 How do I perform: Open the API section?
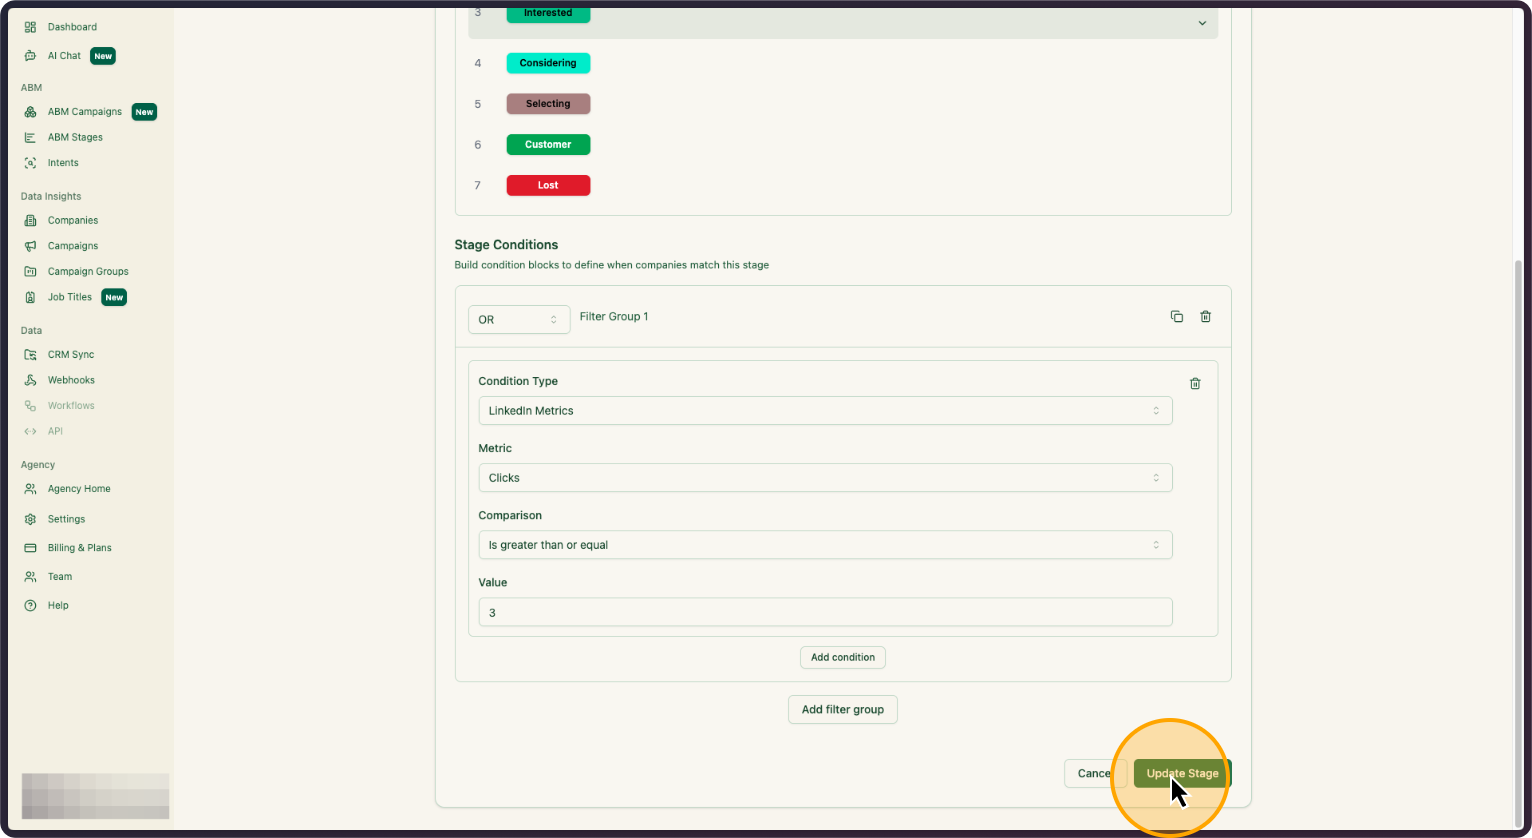click(31, 430)
